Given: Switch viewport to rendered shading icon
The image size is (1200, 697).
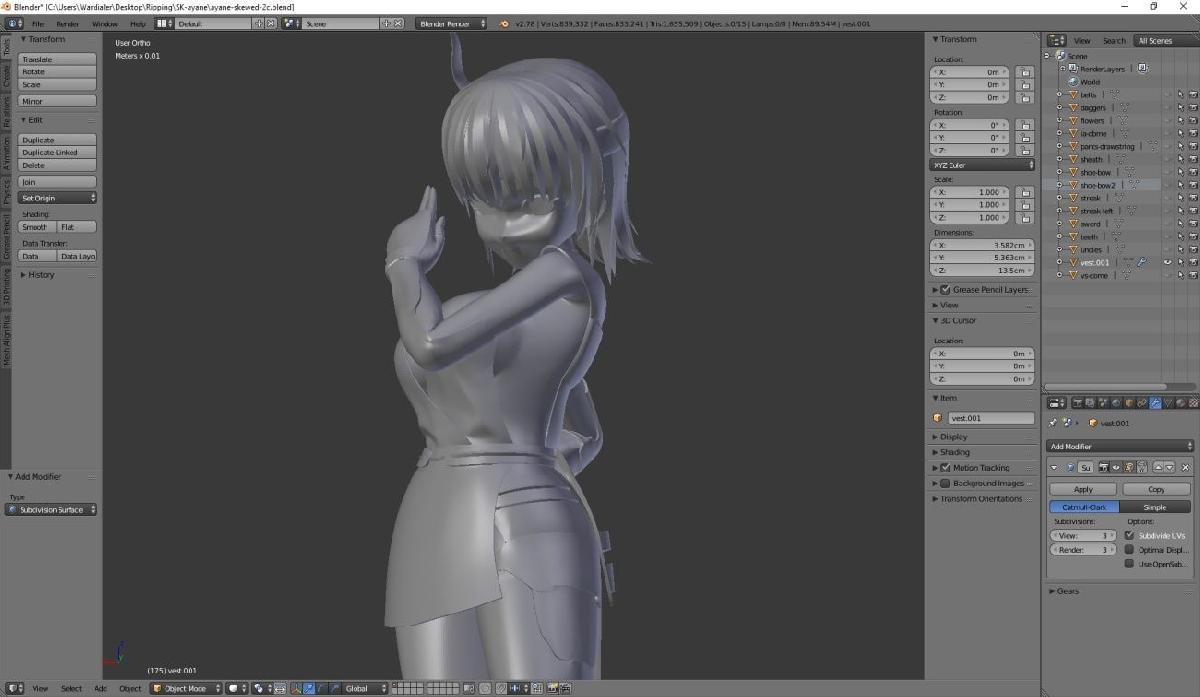Looking at the screenshot, I should pos(234,688).
